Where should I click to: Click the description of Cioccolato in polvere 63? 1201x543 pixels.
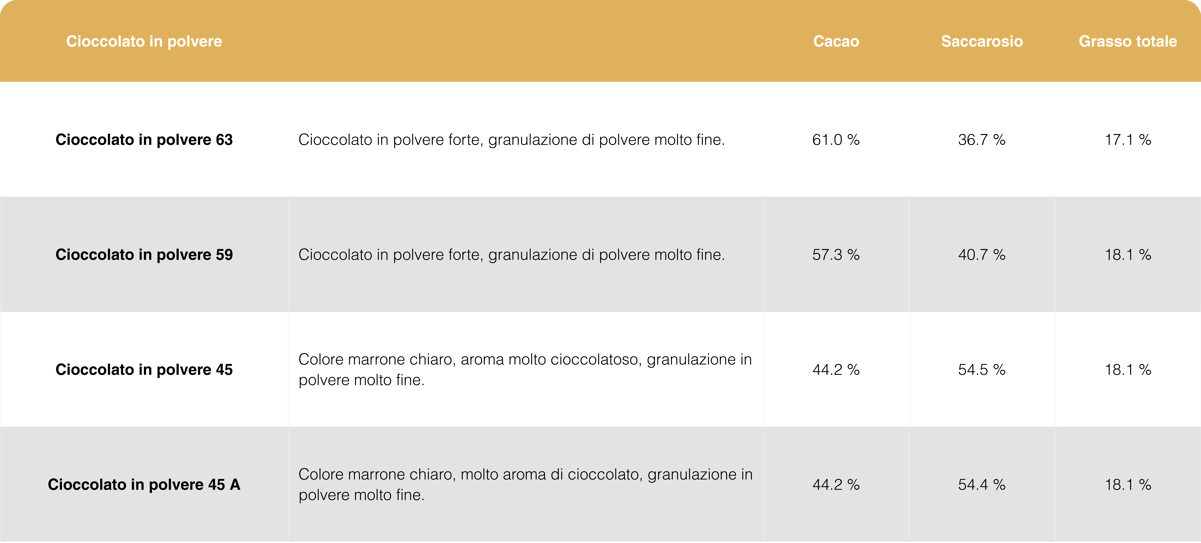click(511, 140)
